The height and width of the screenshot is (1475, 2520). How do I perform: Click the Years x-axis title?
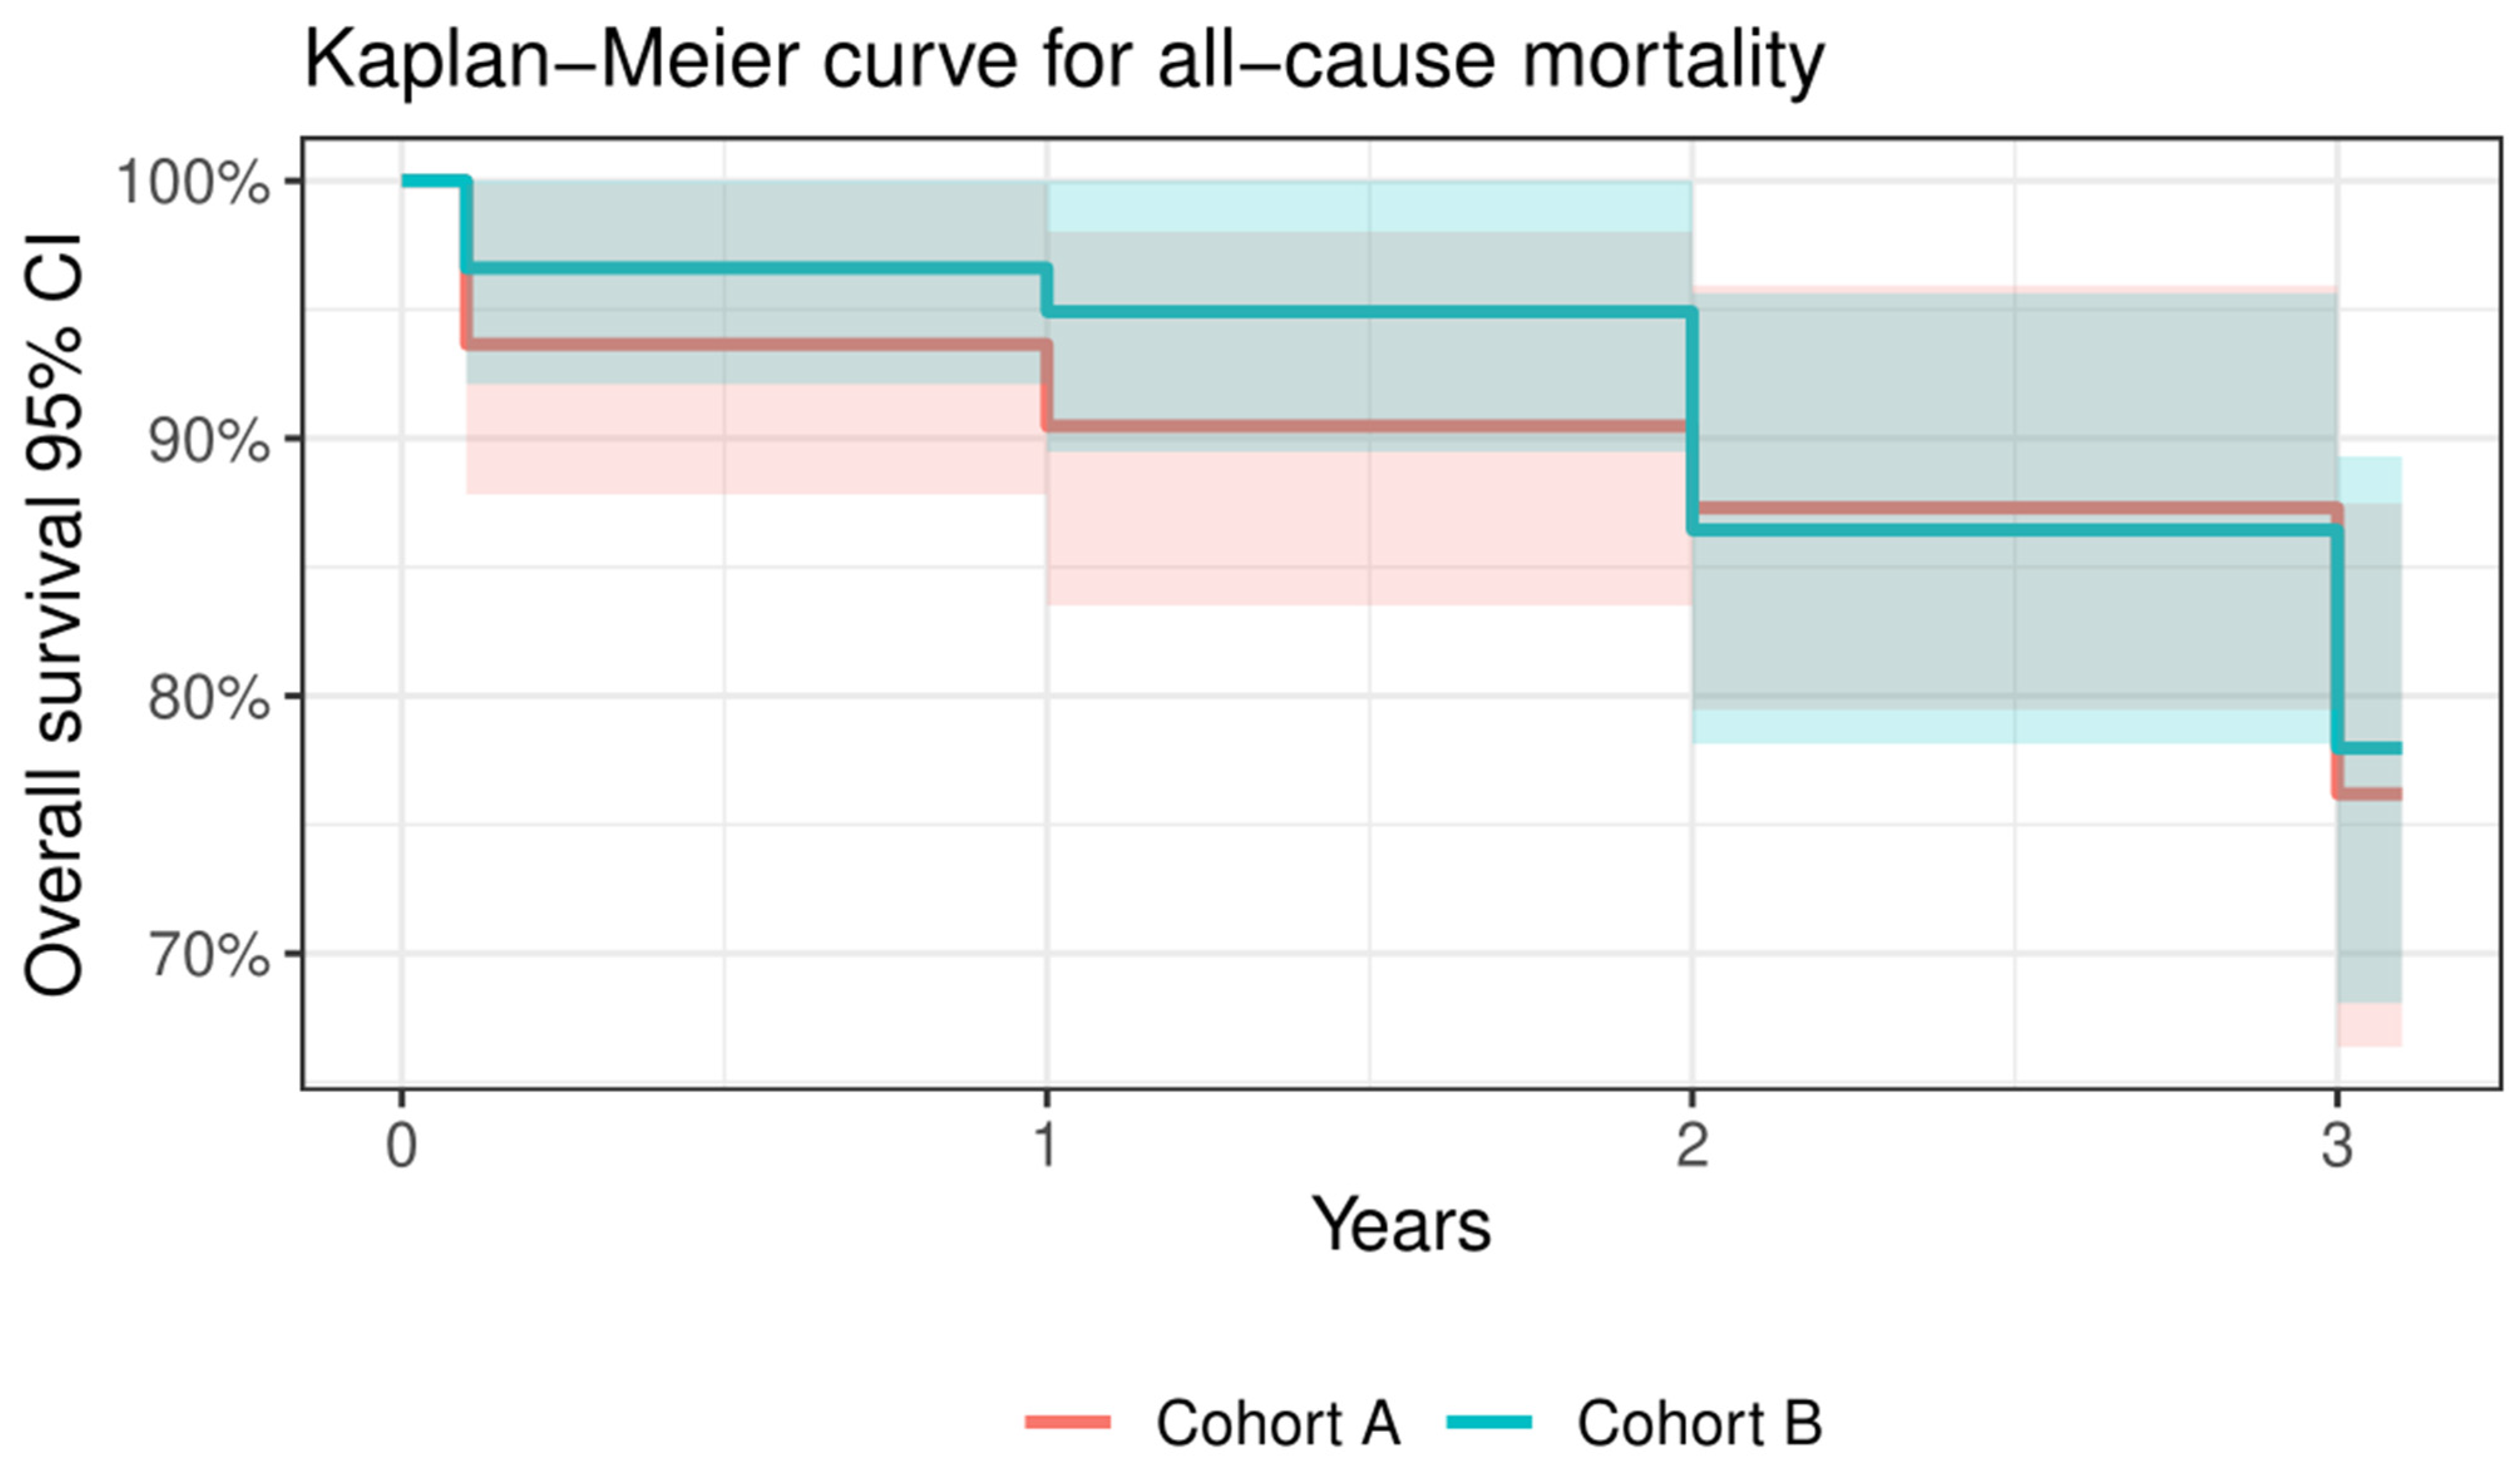point(1401,1225)
